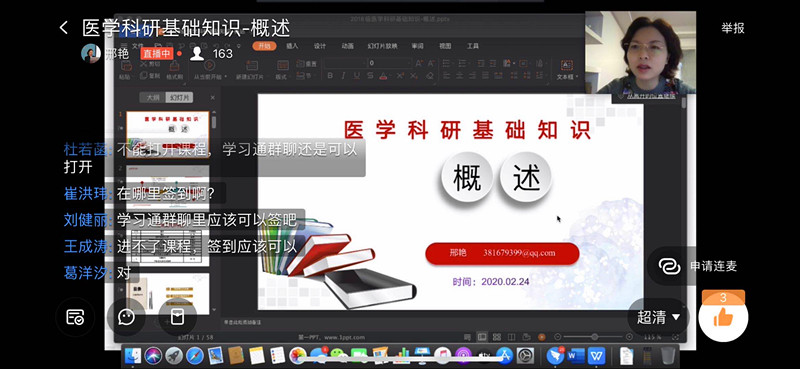Click the email 381679399@qq.com on slide

[519, 253]
